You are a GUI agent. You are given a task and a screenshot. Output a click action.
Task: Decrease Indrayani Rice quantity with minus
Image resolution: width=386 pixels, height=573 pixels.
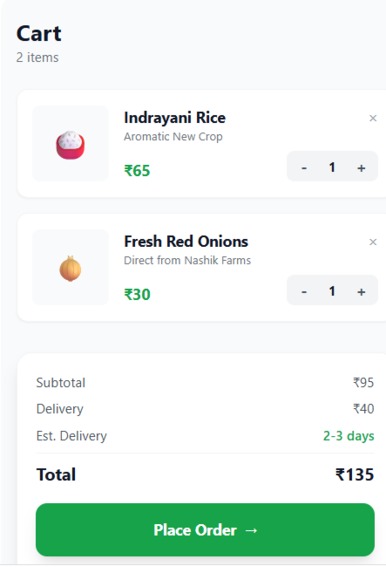(x=304, y=168)
